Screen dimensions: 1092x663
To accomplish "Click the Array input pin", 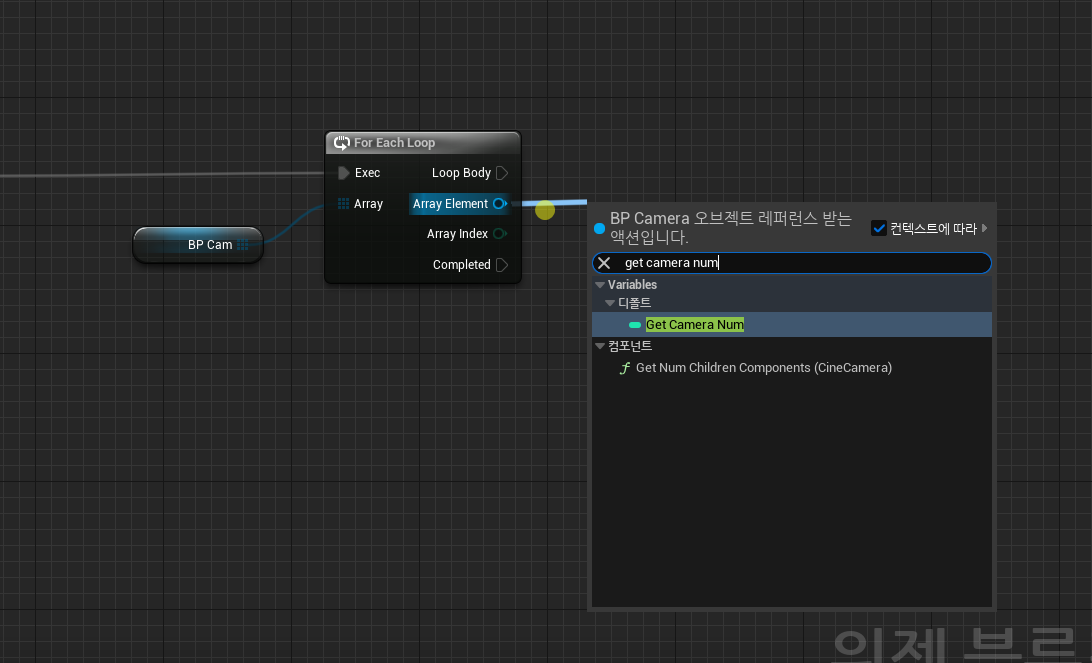I will (x=343, y=203).
